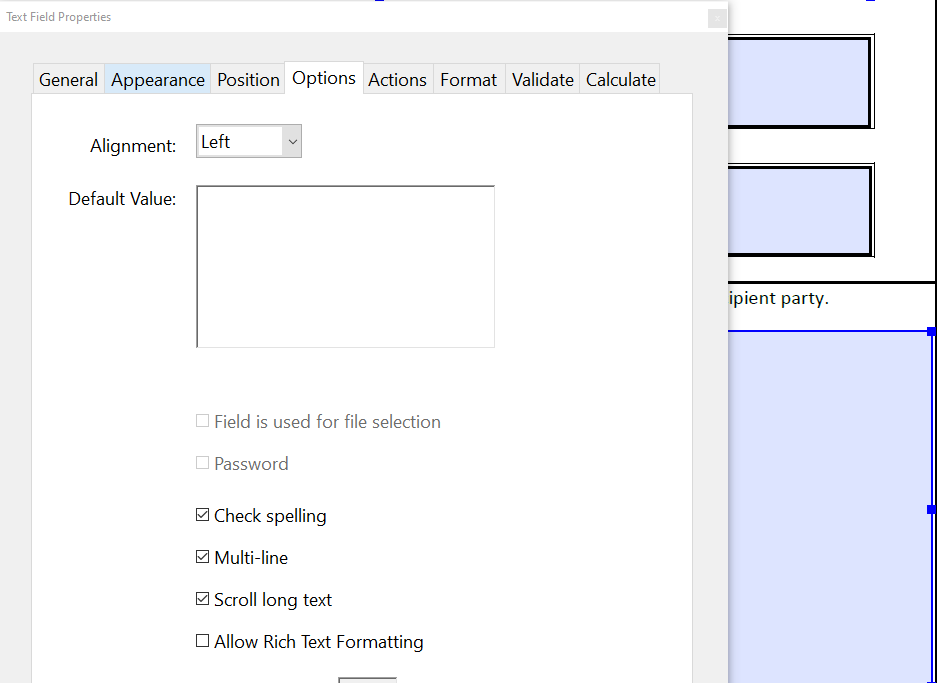Image resolution: width=943 pixels, height=683 pixels.
Task: Enable Allow Rich Text Formatting
Action: [202, 640]
